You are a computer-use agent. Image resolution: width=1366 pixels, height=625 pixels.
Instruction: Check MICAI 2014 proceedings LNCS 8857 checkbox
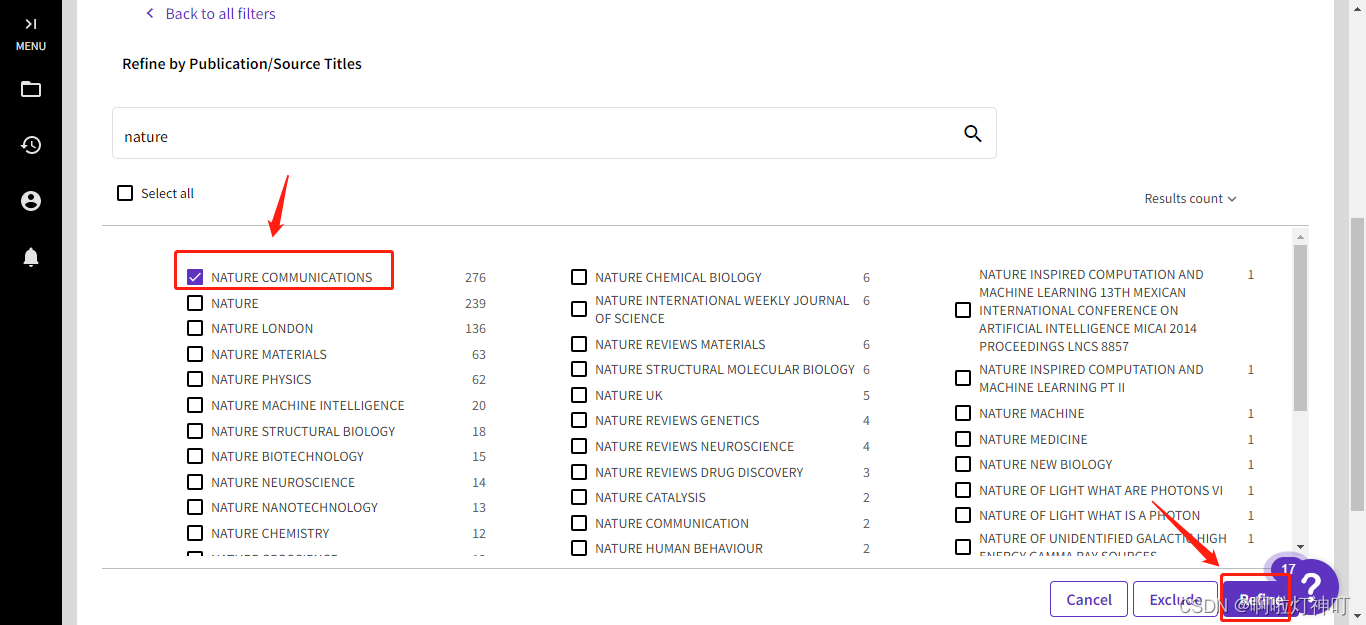pos(963,310)
